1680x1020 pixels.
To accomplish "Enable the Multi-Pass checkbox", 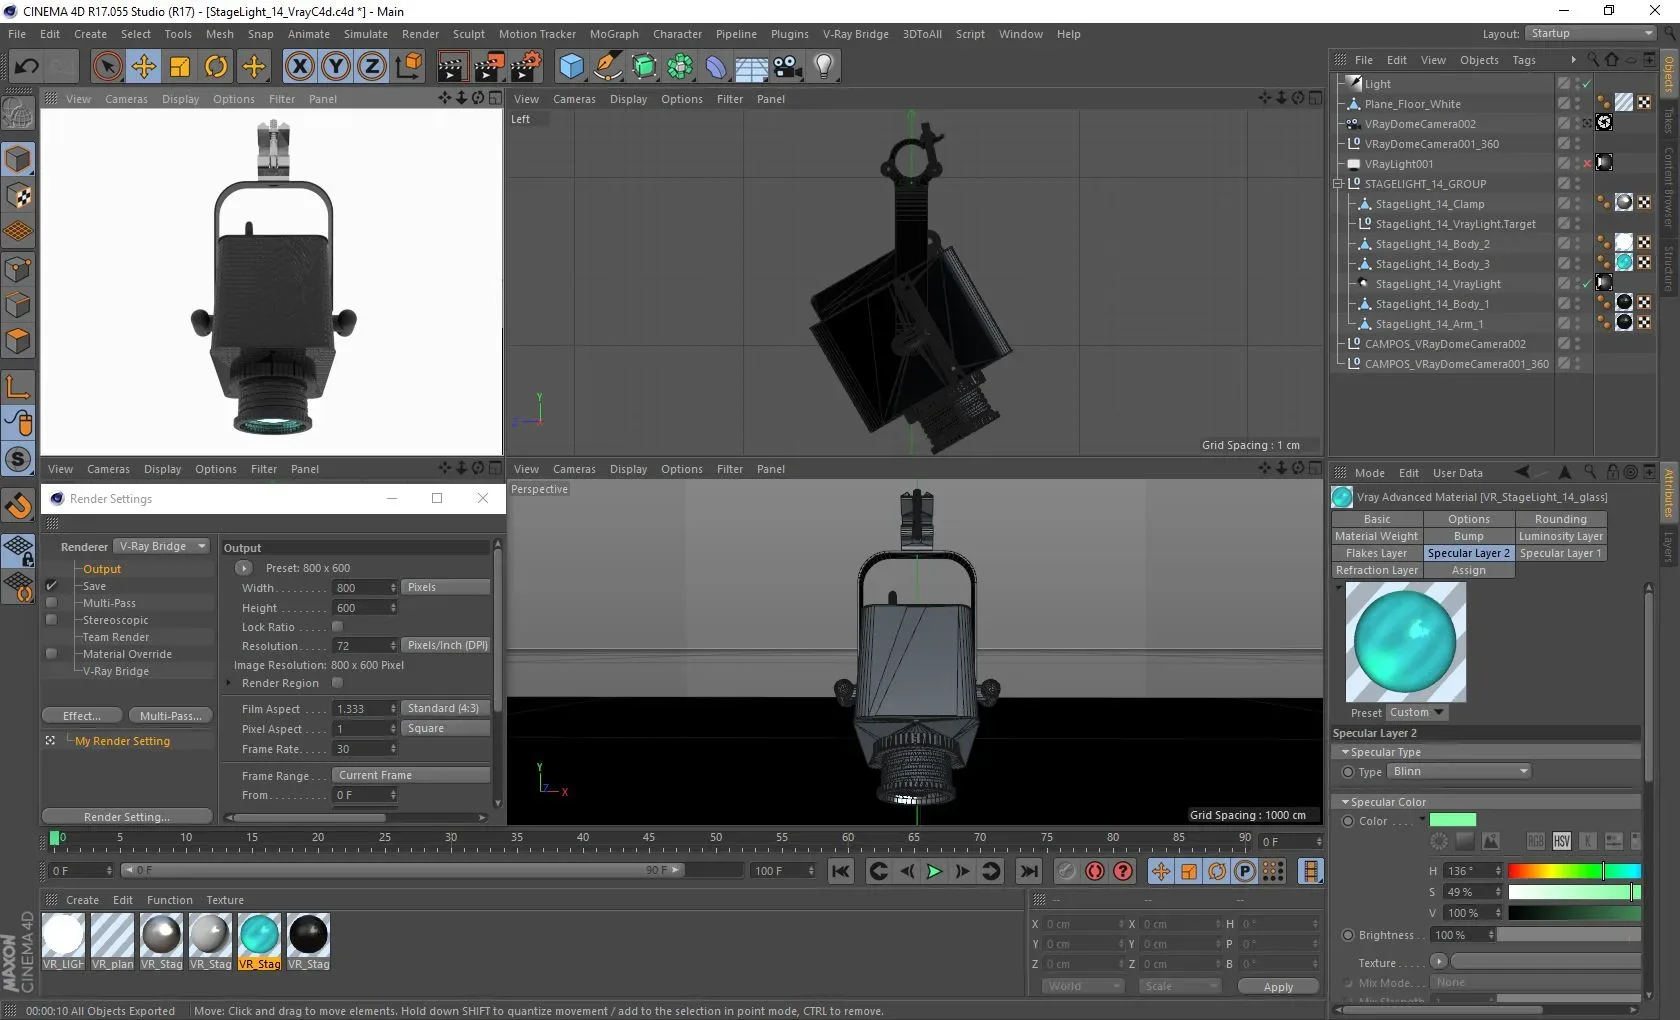I will click(51, 603).
